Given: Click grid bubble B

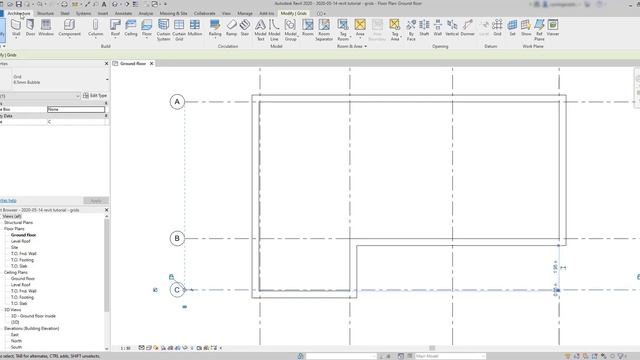Looking at the screenshot, I should pos(177,238).
